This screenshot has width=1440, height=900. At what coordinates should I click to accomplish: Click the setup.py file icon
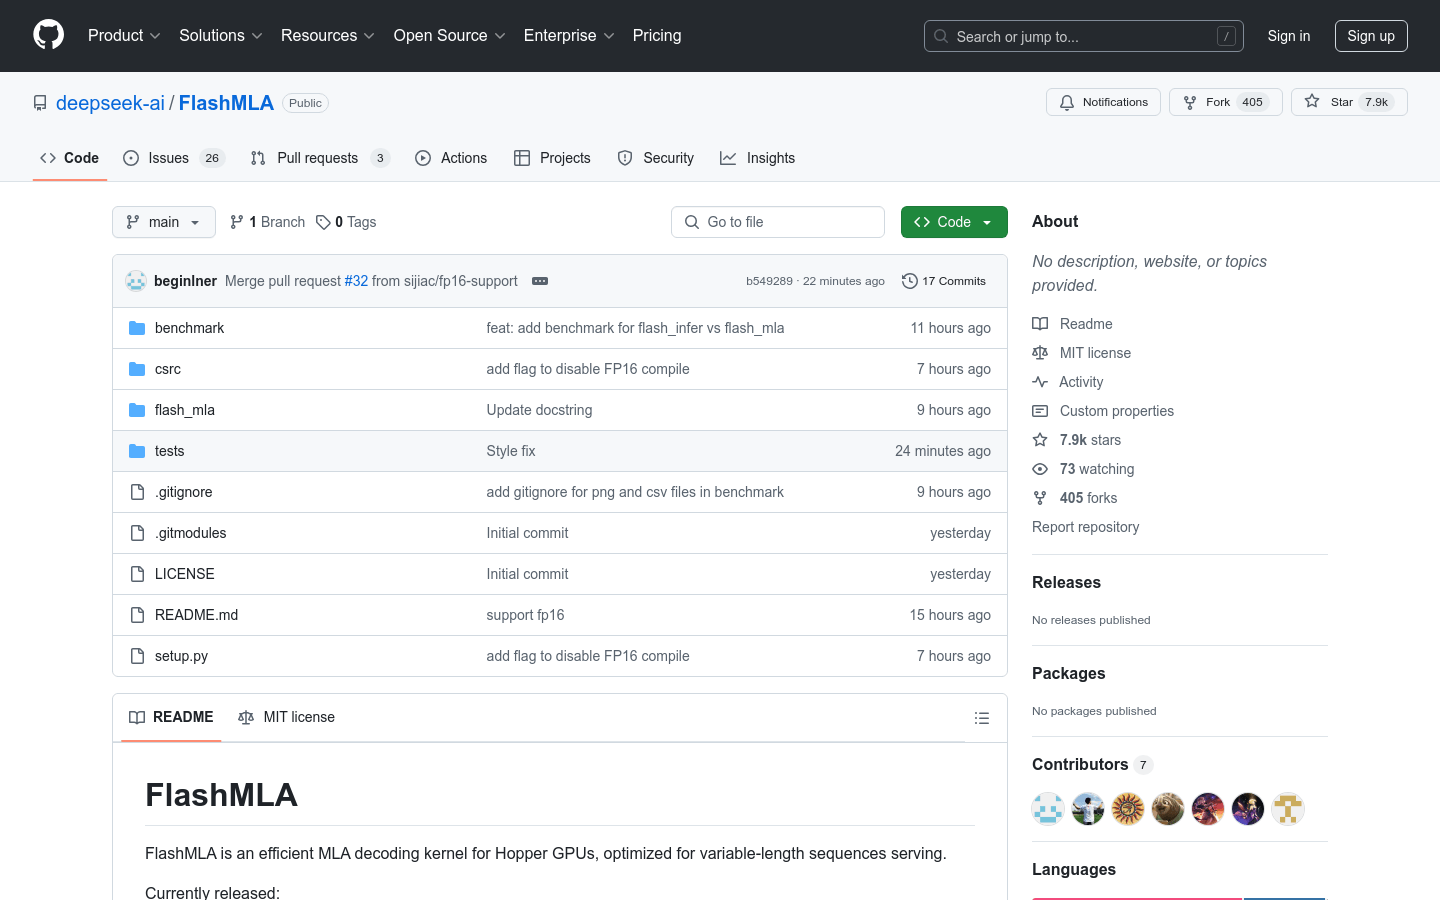click(137, 656)
